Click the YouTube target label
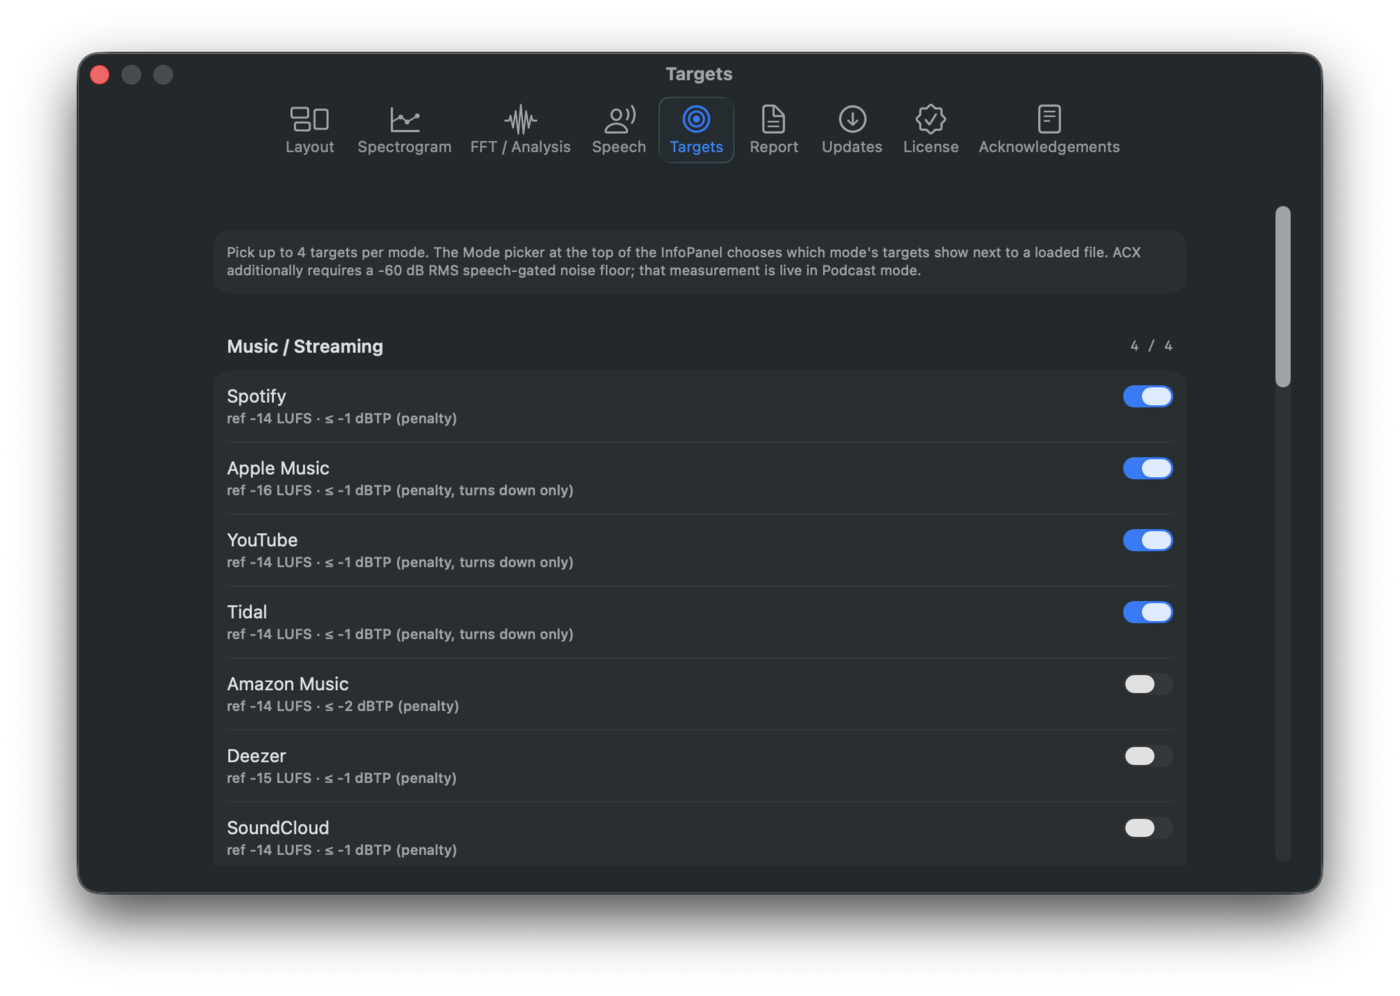 pyautogui.click(x=262, y=540)
